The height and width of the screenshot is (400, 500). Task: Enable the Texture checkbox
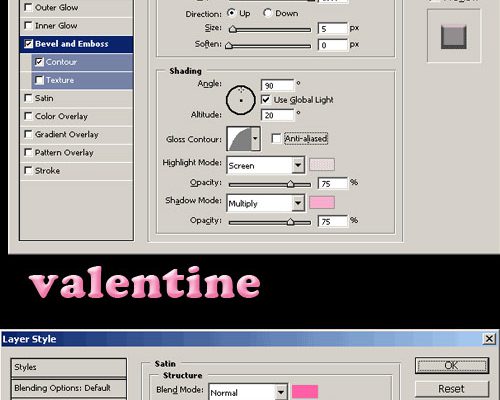point(39,80)
